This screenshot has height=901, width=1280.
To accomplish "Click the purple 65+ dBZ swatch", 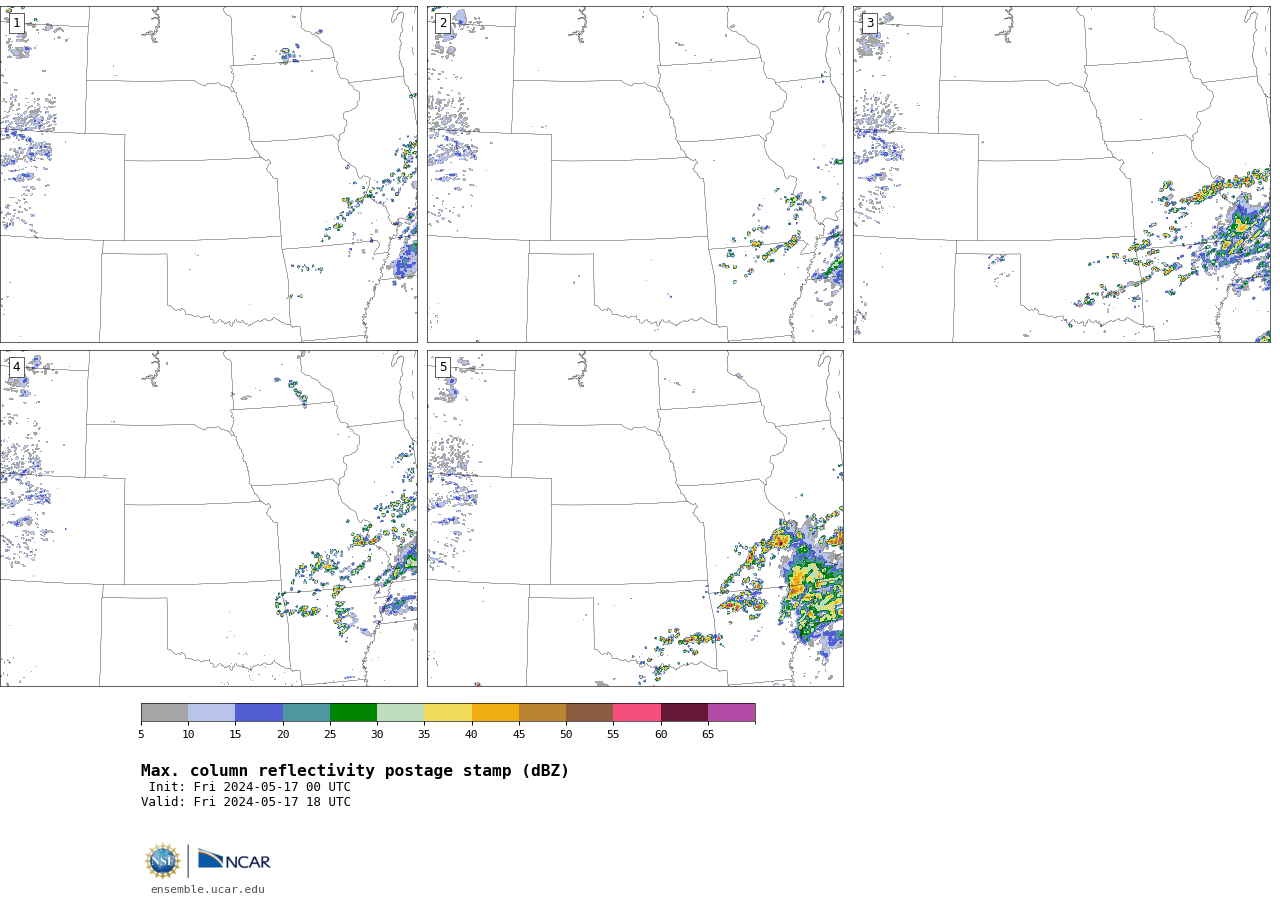I will [732, 713].
